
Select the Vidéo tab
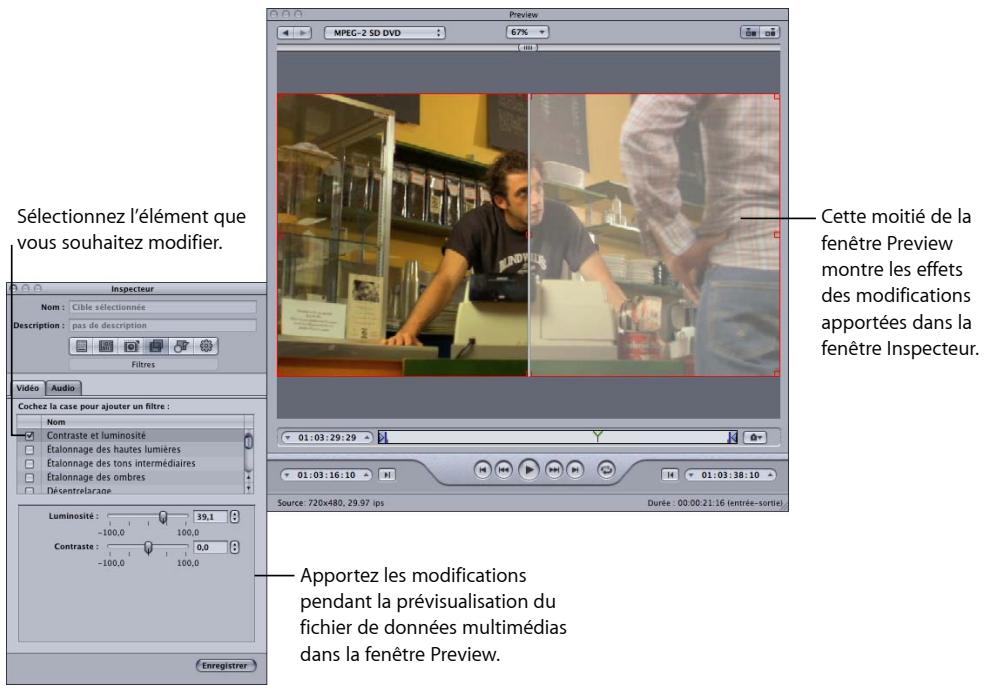pos(32,387)
